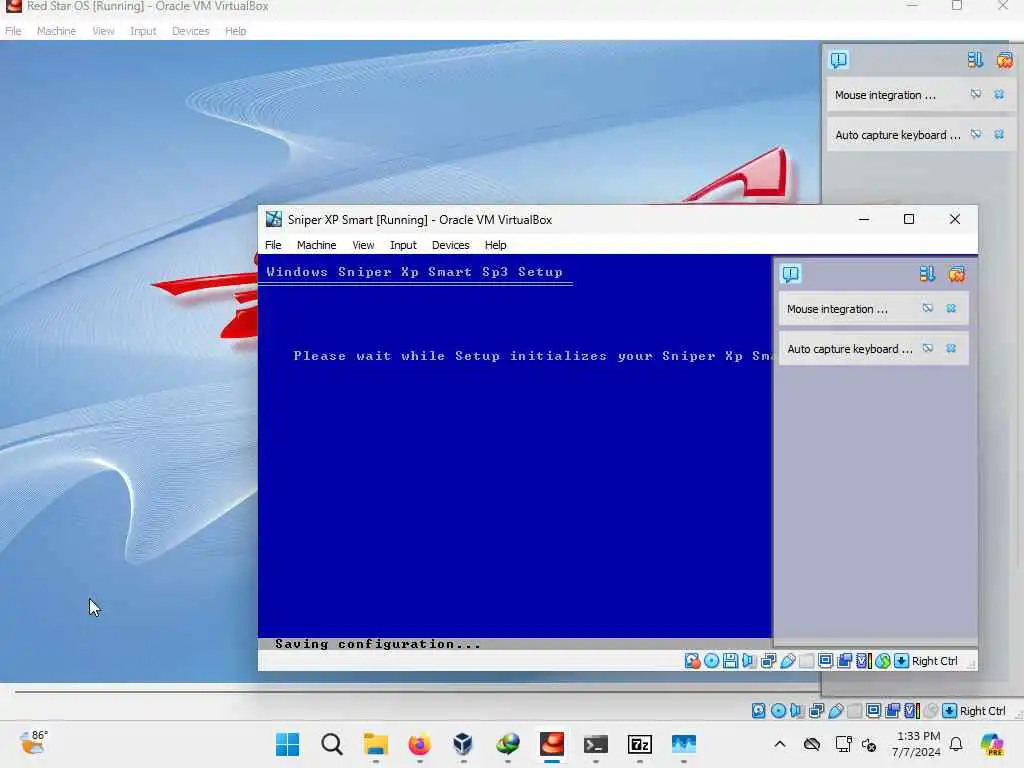1024x768 pixels.
Task: Click the recording indicator in Red Star OS status bar
Action: point(892,711)
